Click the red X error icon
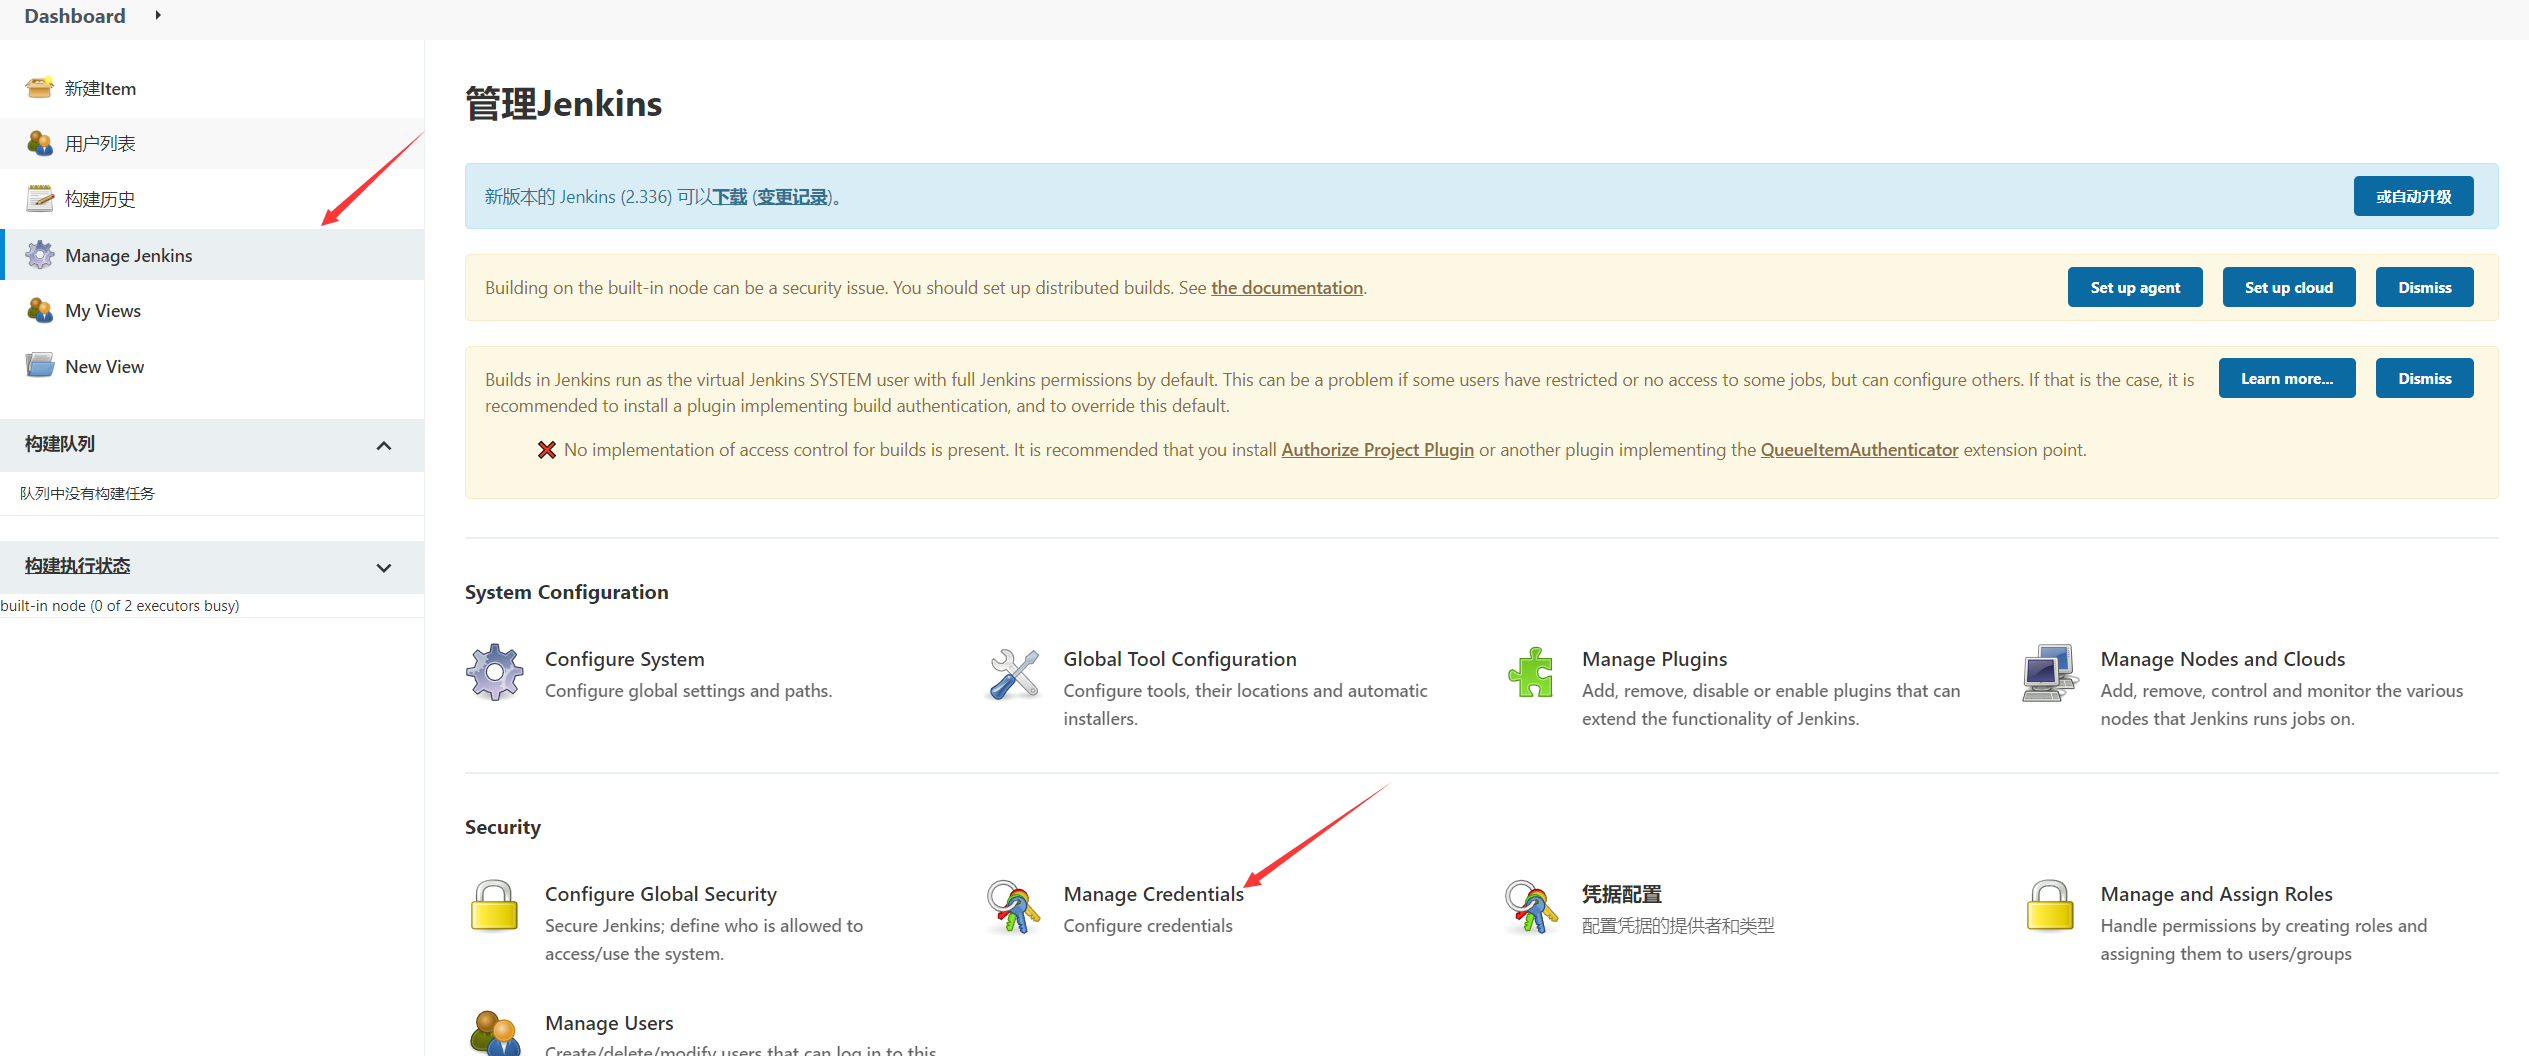Image resolution: width=2529 pixels, height=1056 pixels. 546,450
